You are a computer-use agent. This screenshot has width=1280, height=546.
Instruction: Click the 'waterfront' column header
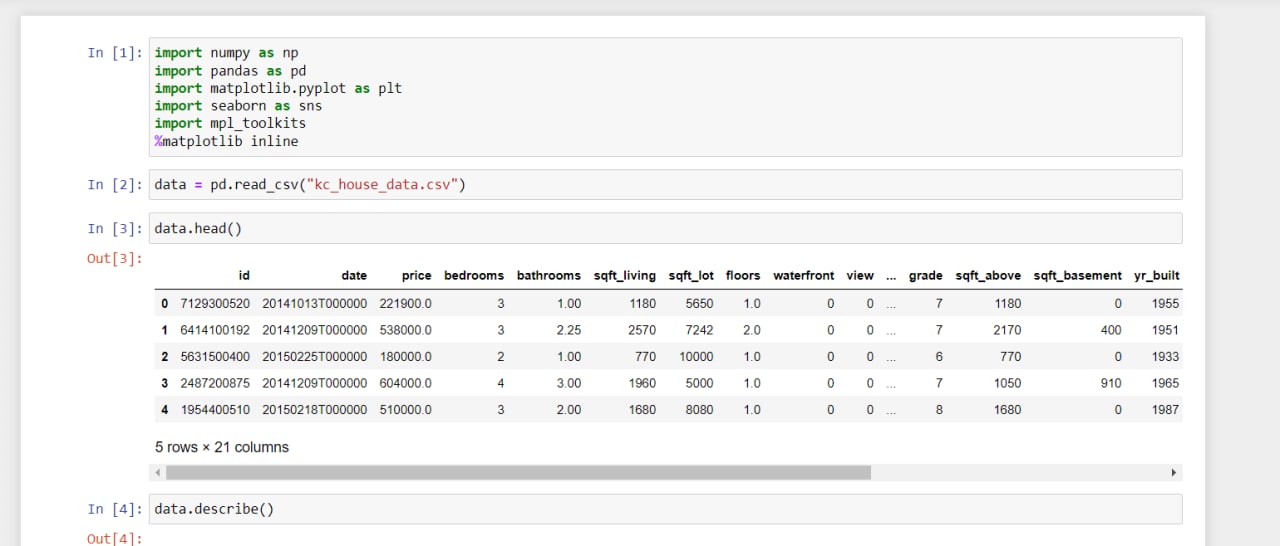pyautogui.click(x=804, y=275)
